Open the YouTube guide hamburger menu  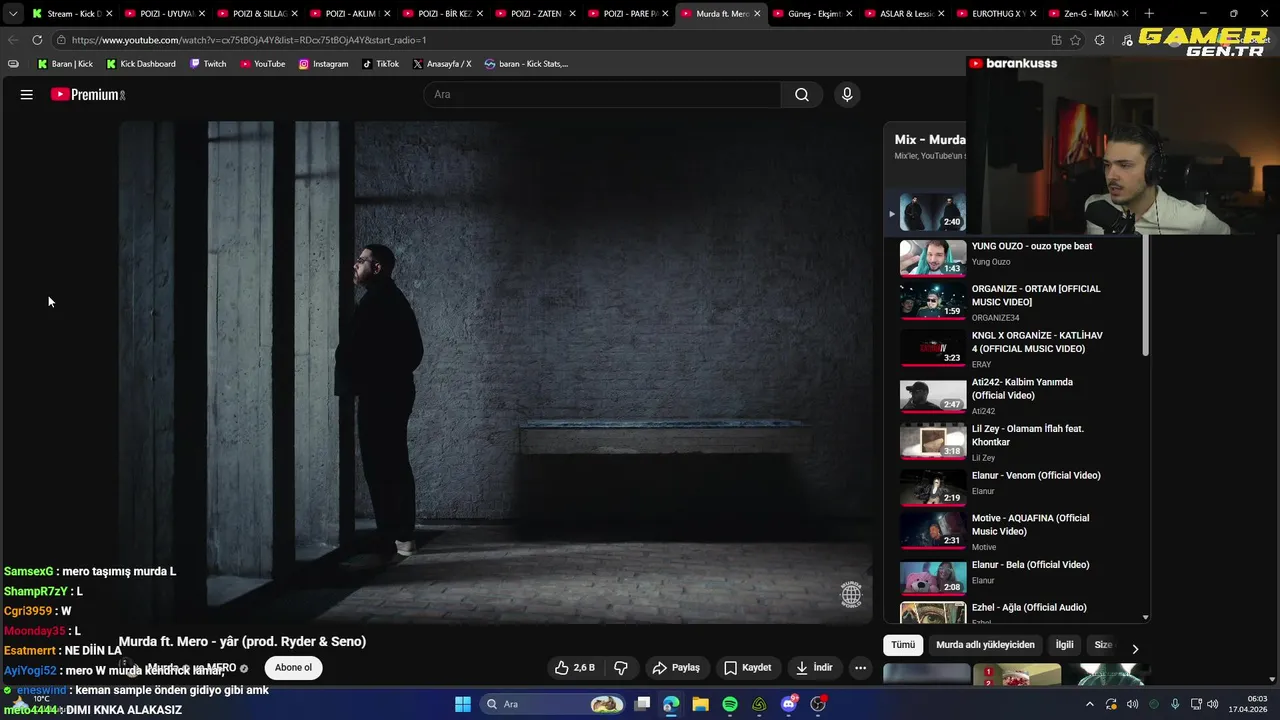pyautogui.click(x=27, y=95)
